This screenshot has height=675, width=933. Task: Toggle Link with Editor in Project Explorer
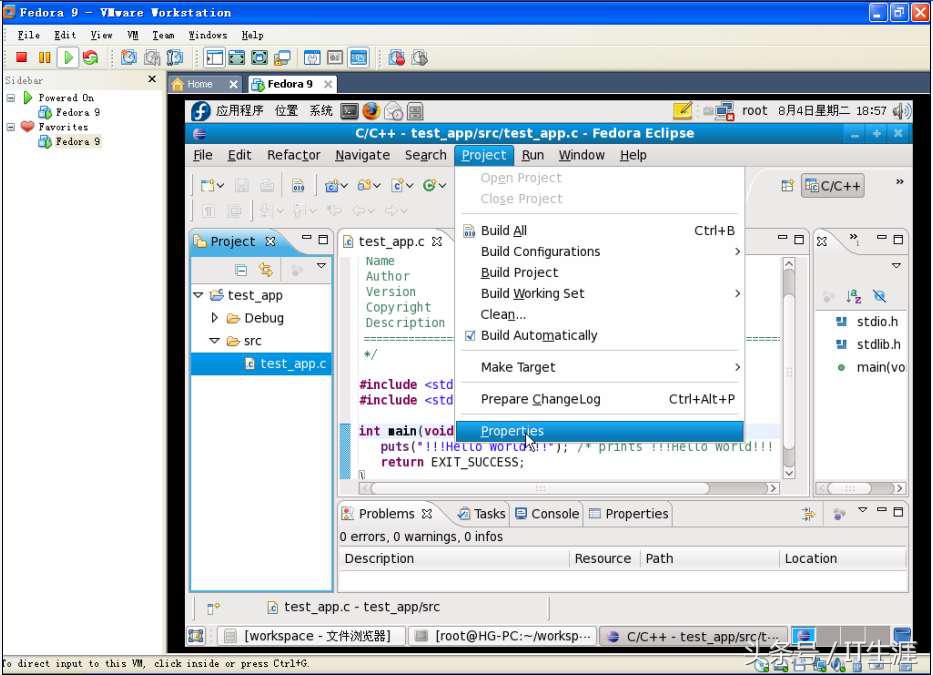(266, 268)
